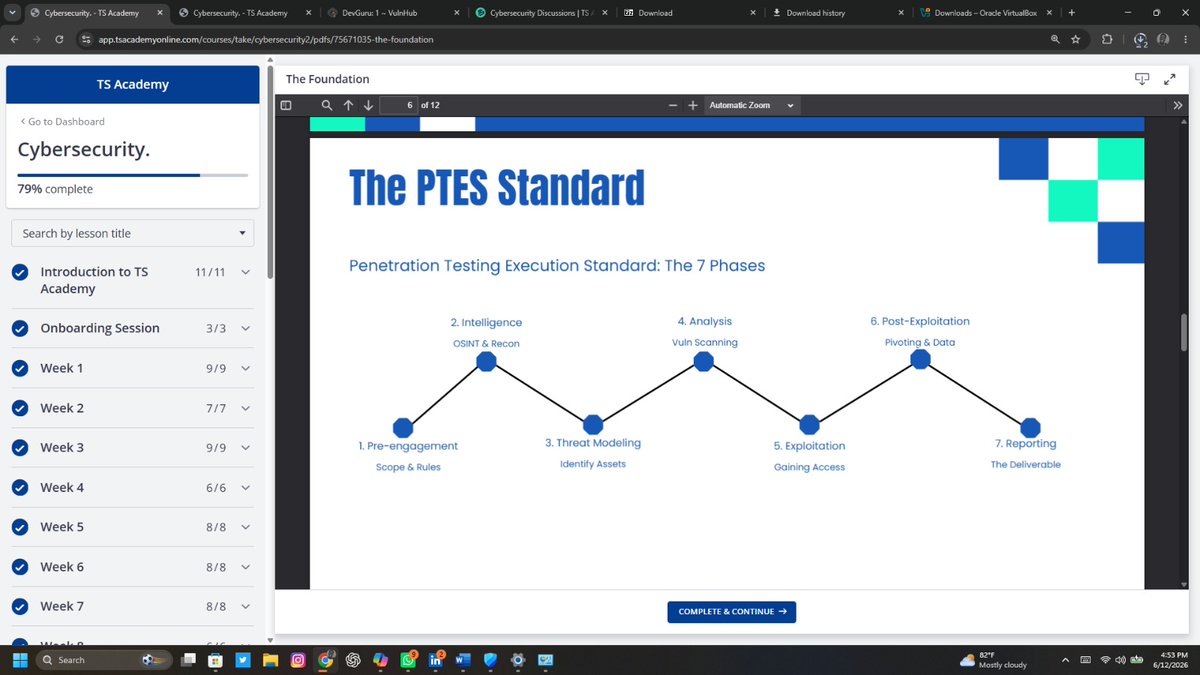This screenshot has width=1200, height=675.
Task: Click the PDF page number field
Action: (398, 105)
